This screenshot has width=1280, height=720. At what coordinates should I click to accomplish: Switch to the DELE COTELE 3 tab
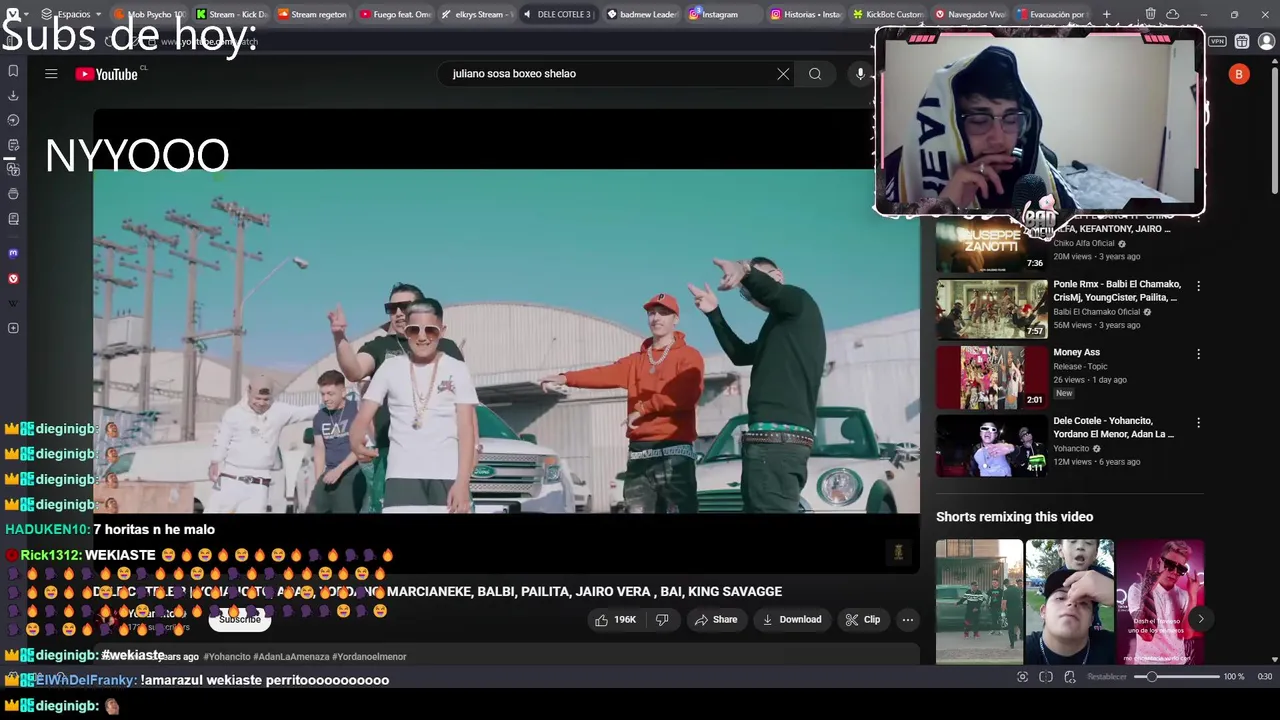pos(558,14)
